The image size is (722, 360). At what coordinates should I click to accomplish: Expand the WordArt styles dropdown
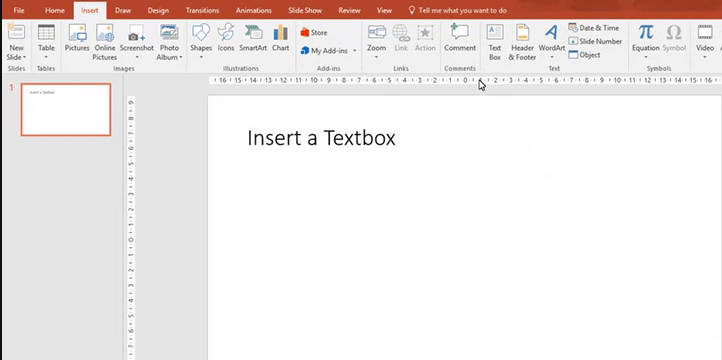pyautogui.click(x=552, y=57)
